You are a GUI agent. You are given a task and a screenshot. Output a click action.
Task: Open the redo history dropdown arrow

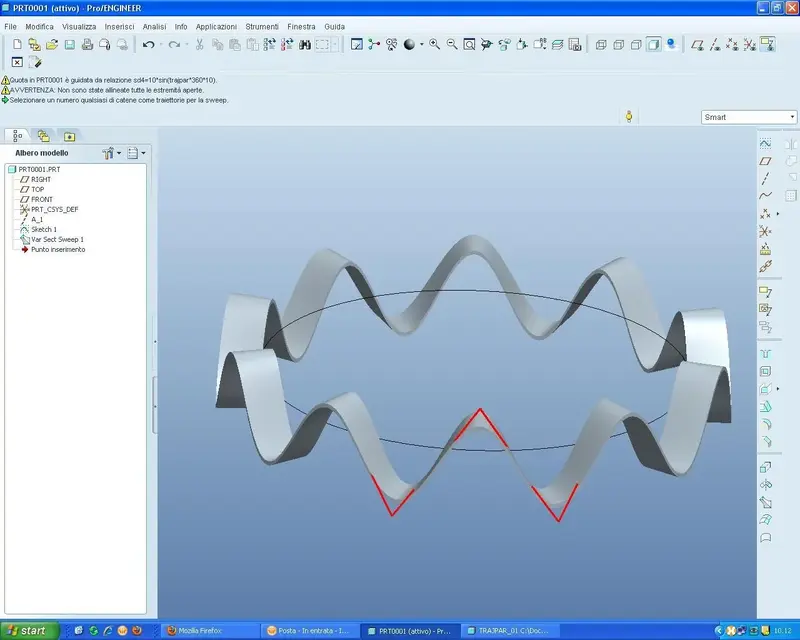[x=187, y=44]
